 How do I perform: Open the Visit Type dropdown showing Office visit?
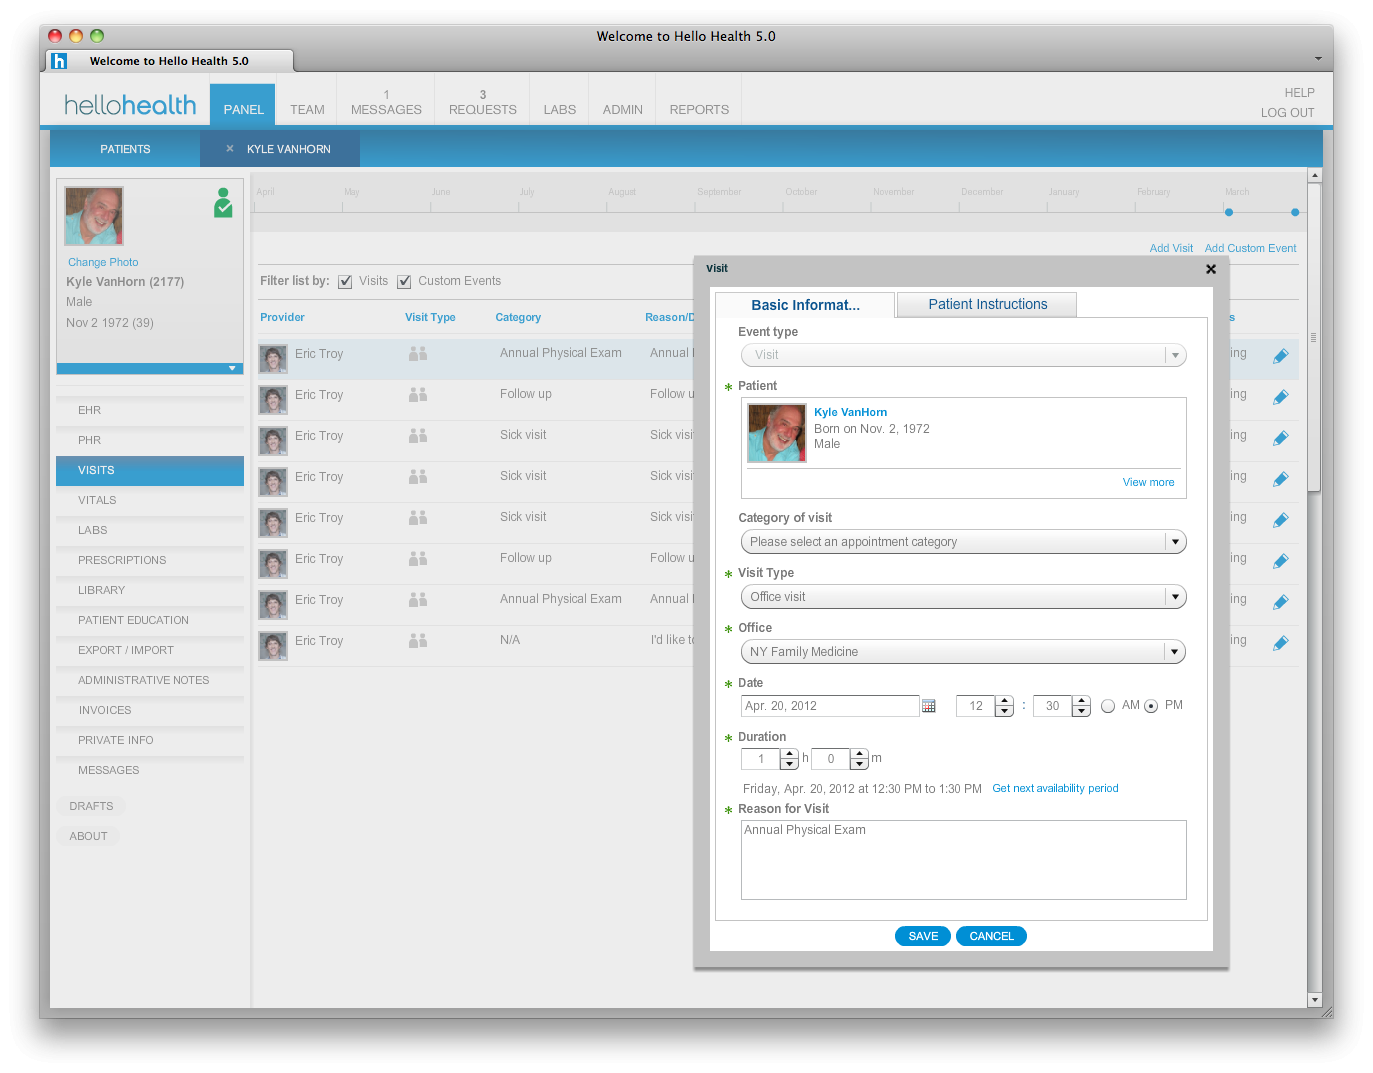click(x=1174, y=596)
